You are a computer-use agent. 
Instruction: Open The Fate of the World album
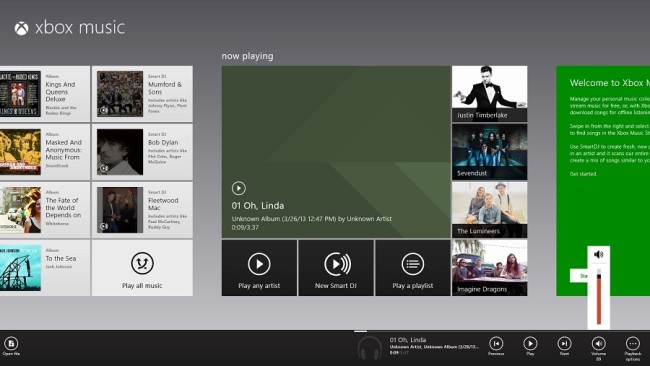pos(45,210)
